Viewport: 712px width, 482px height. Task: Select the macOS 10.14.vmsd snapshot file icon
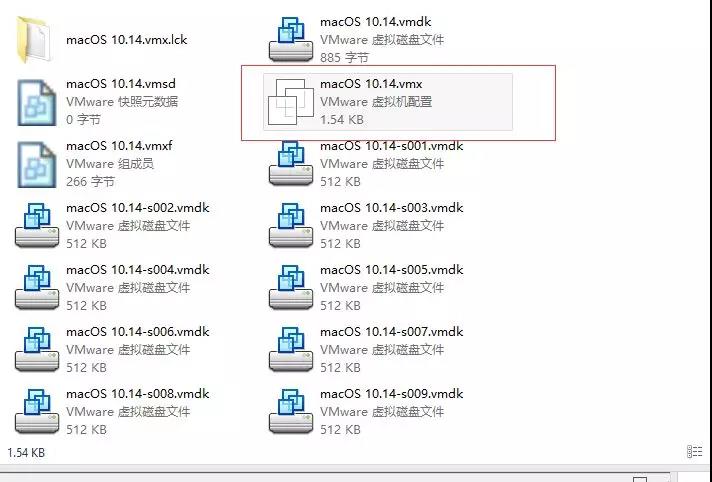(37, 102)
